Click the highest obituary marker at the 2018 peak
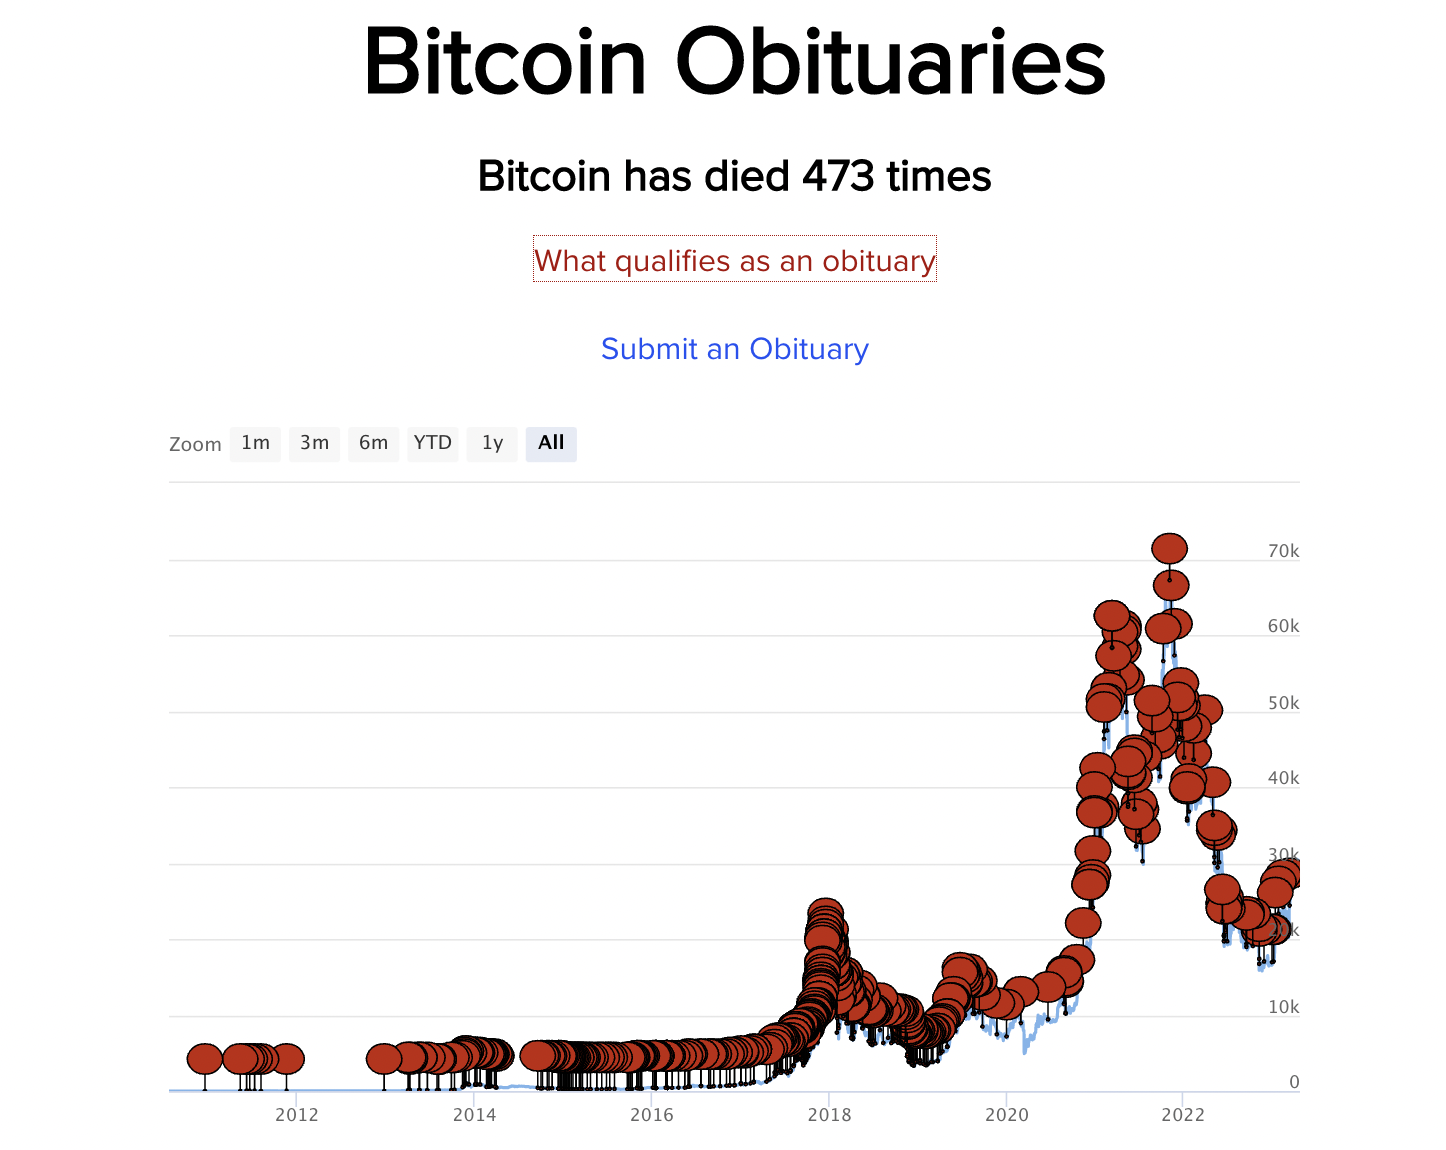1446x1150 pixels. point(825,912)
